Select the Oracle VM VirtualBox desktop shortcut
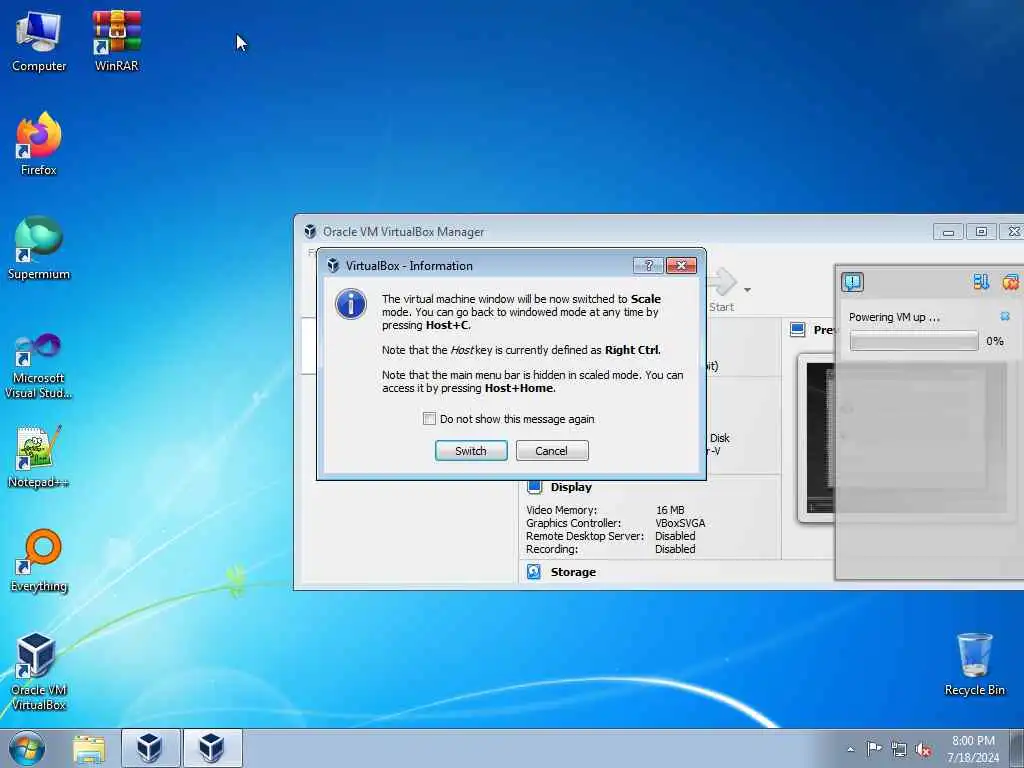 point(39,671)
